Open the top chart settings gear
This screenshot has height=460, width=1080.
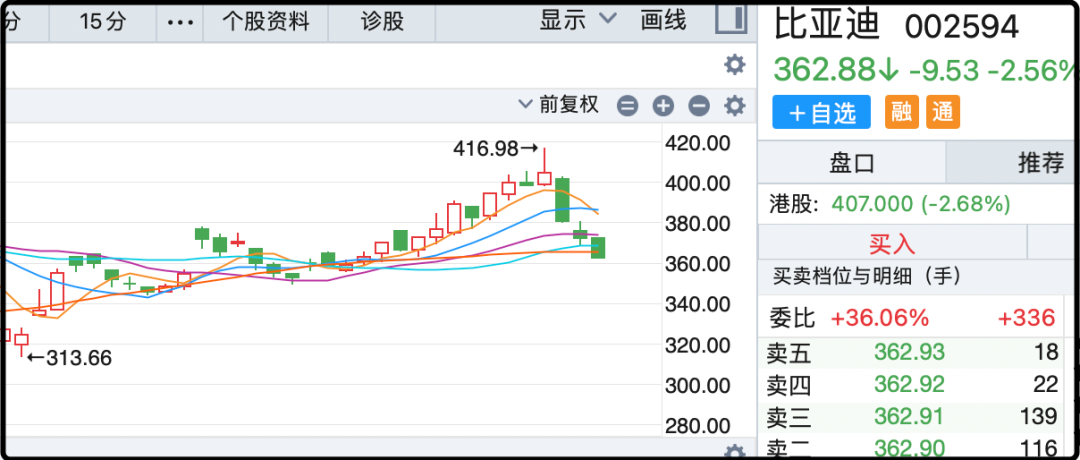[x=734, y=66]
